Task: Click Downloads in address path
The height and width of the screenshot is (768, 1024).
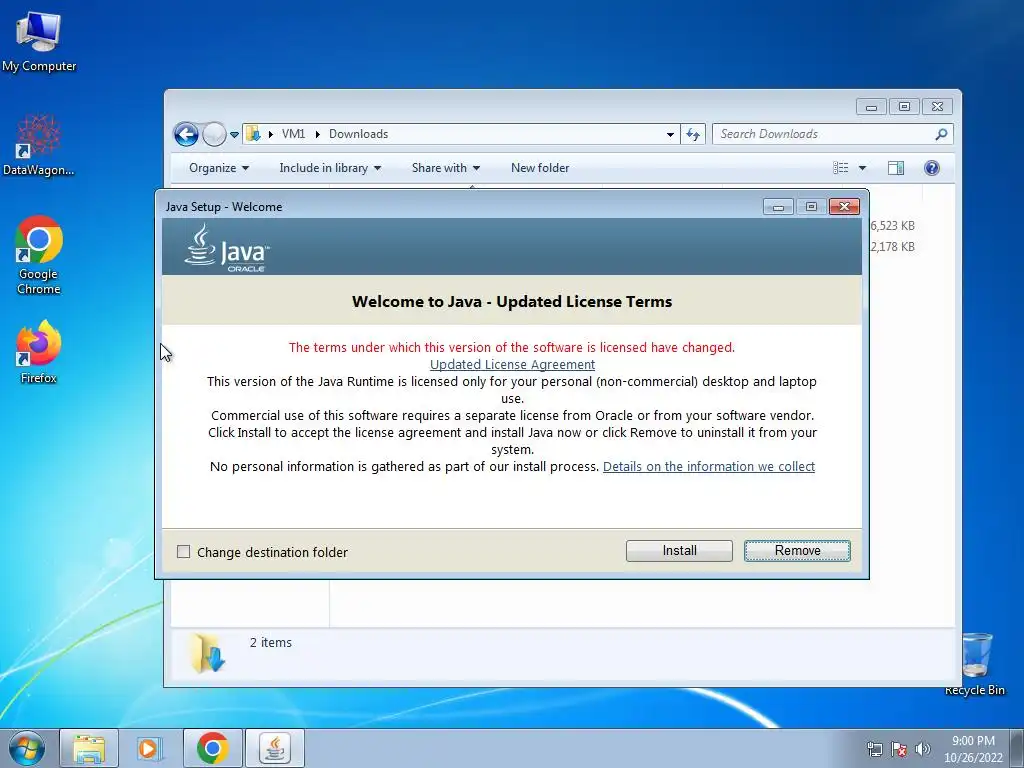Action: [359, 134]
